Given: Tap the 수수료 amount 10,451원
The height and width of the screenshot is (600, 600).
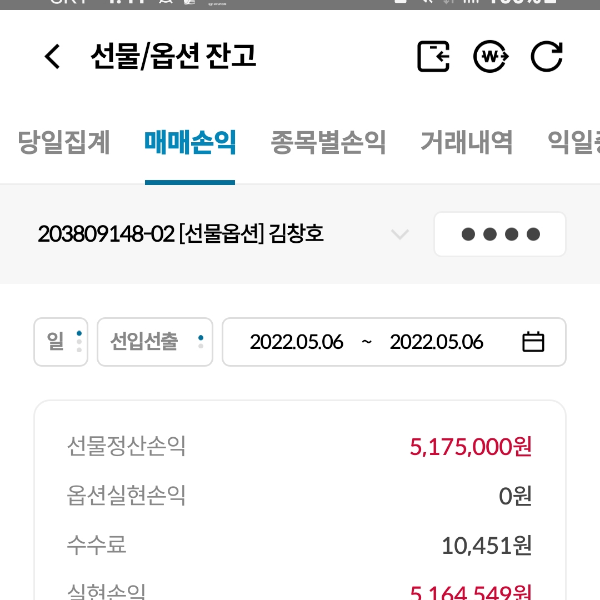Looking at the screenshot, I should (486, 546).
